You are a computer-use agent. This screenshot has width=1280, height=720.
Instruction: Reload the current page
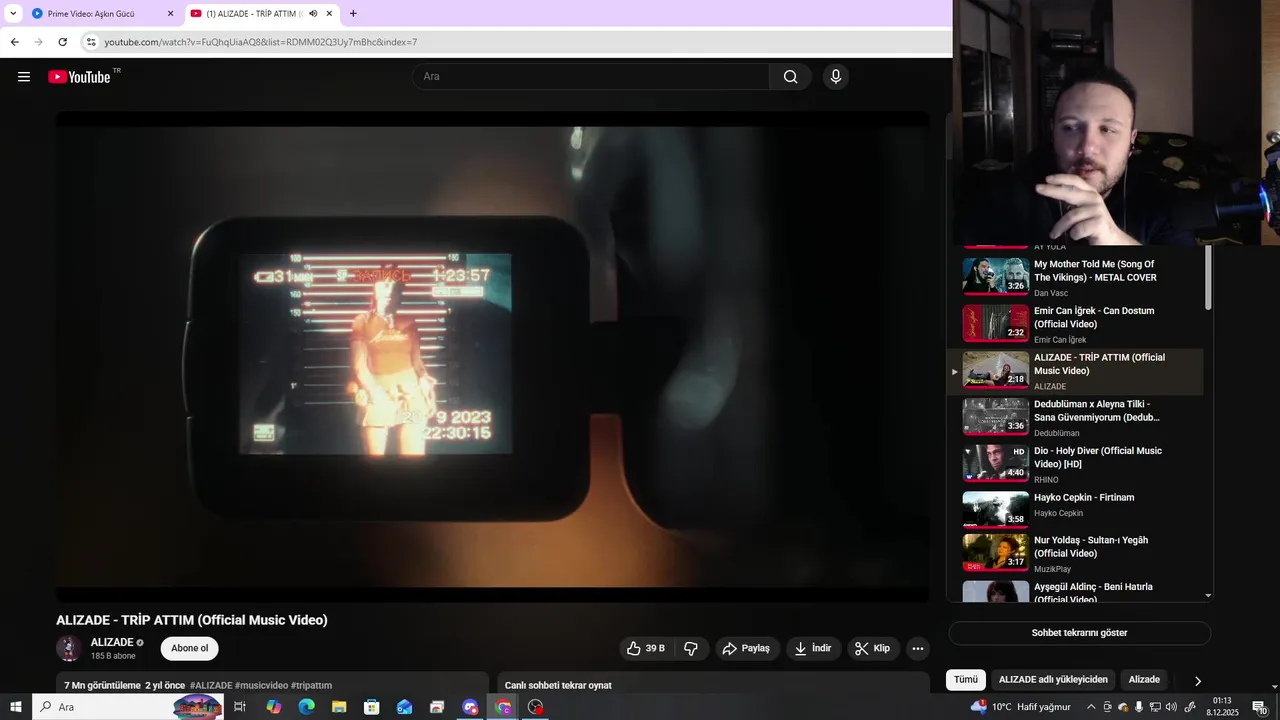point(62,42)
